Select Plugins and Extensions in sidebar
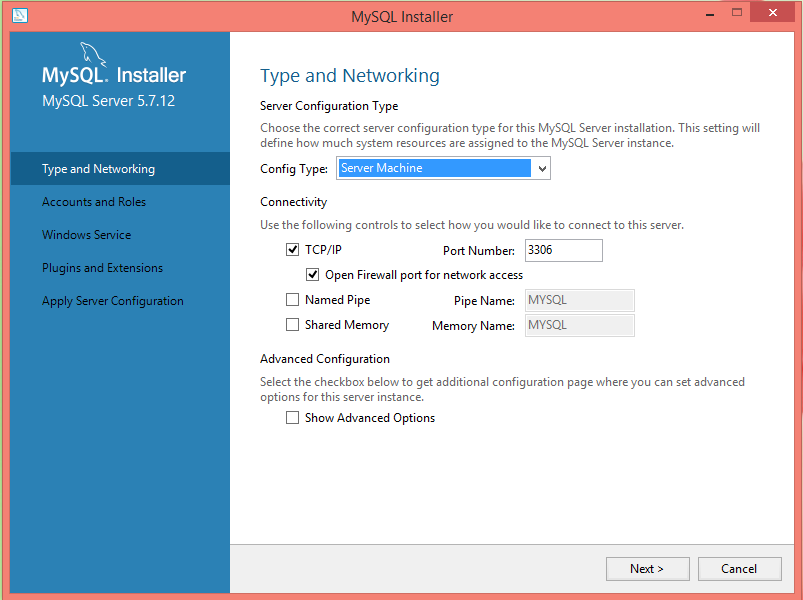The height and width of the screenshot is (600, 803). pos(102,268)
